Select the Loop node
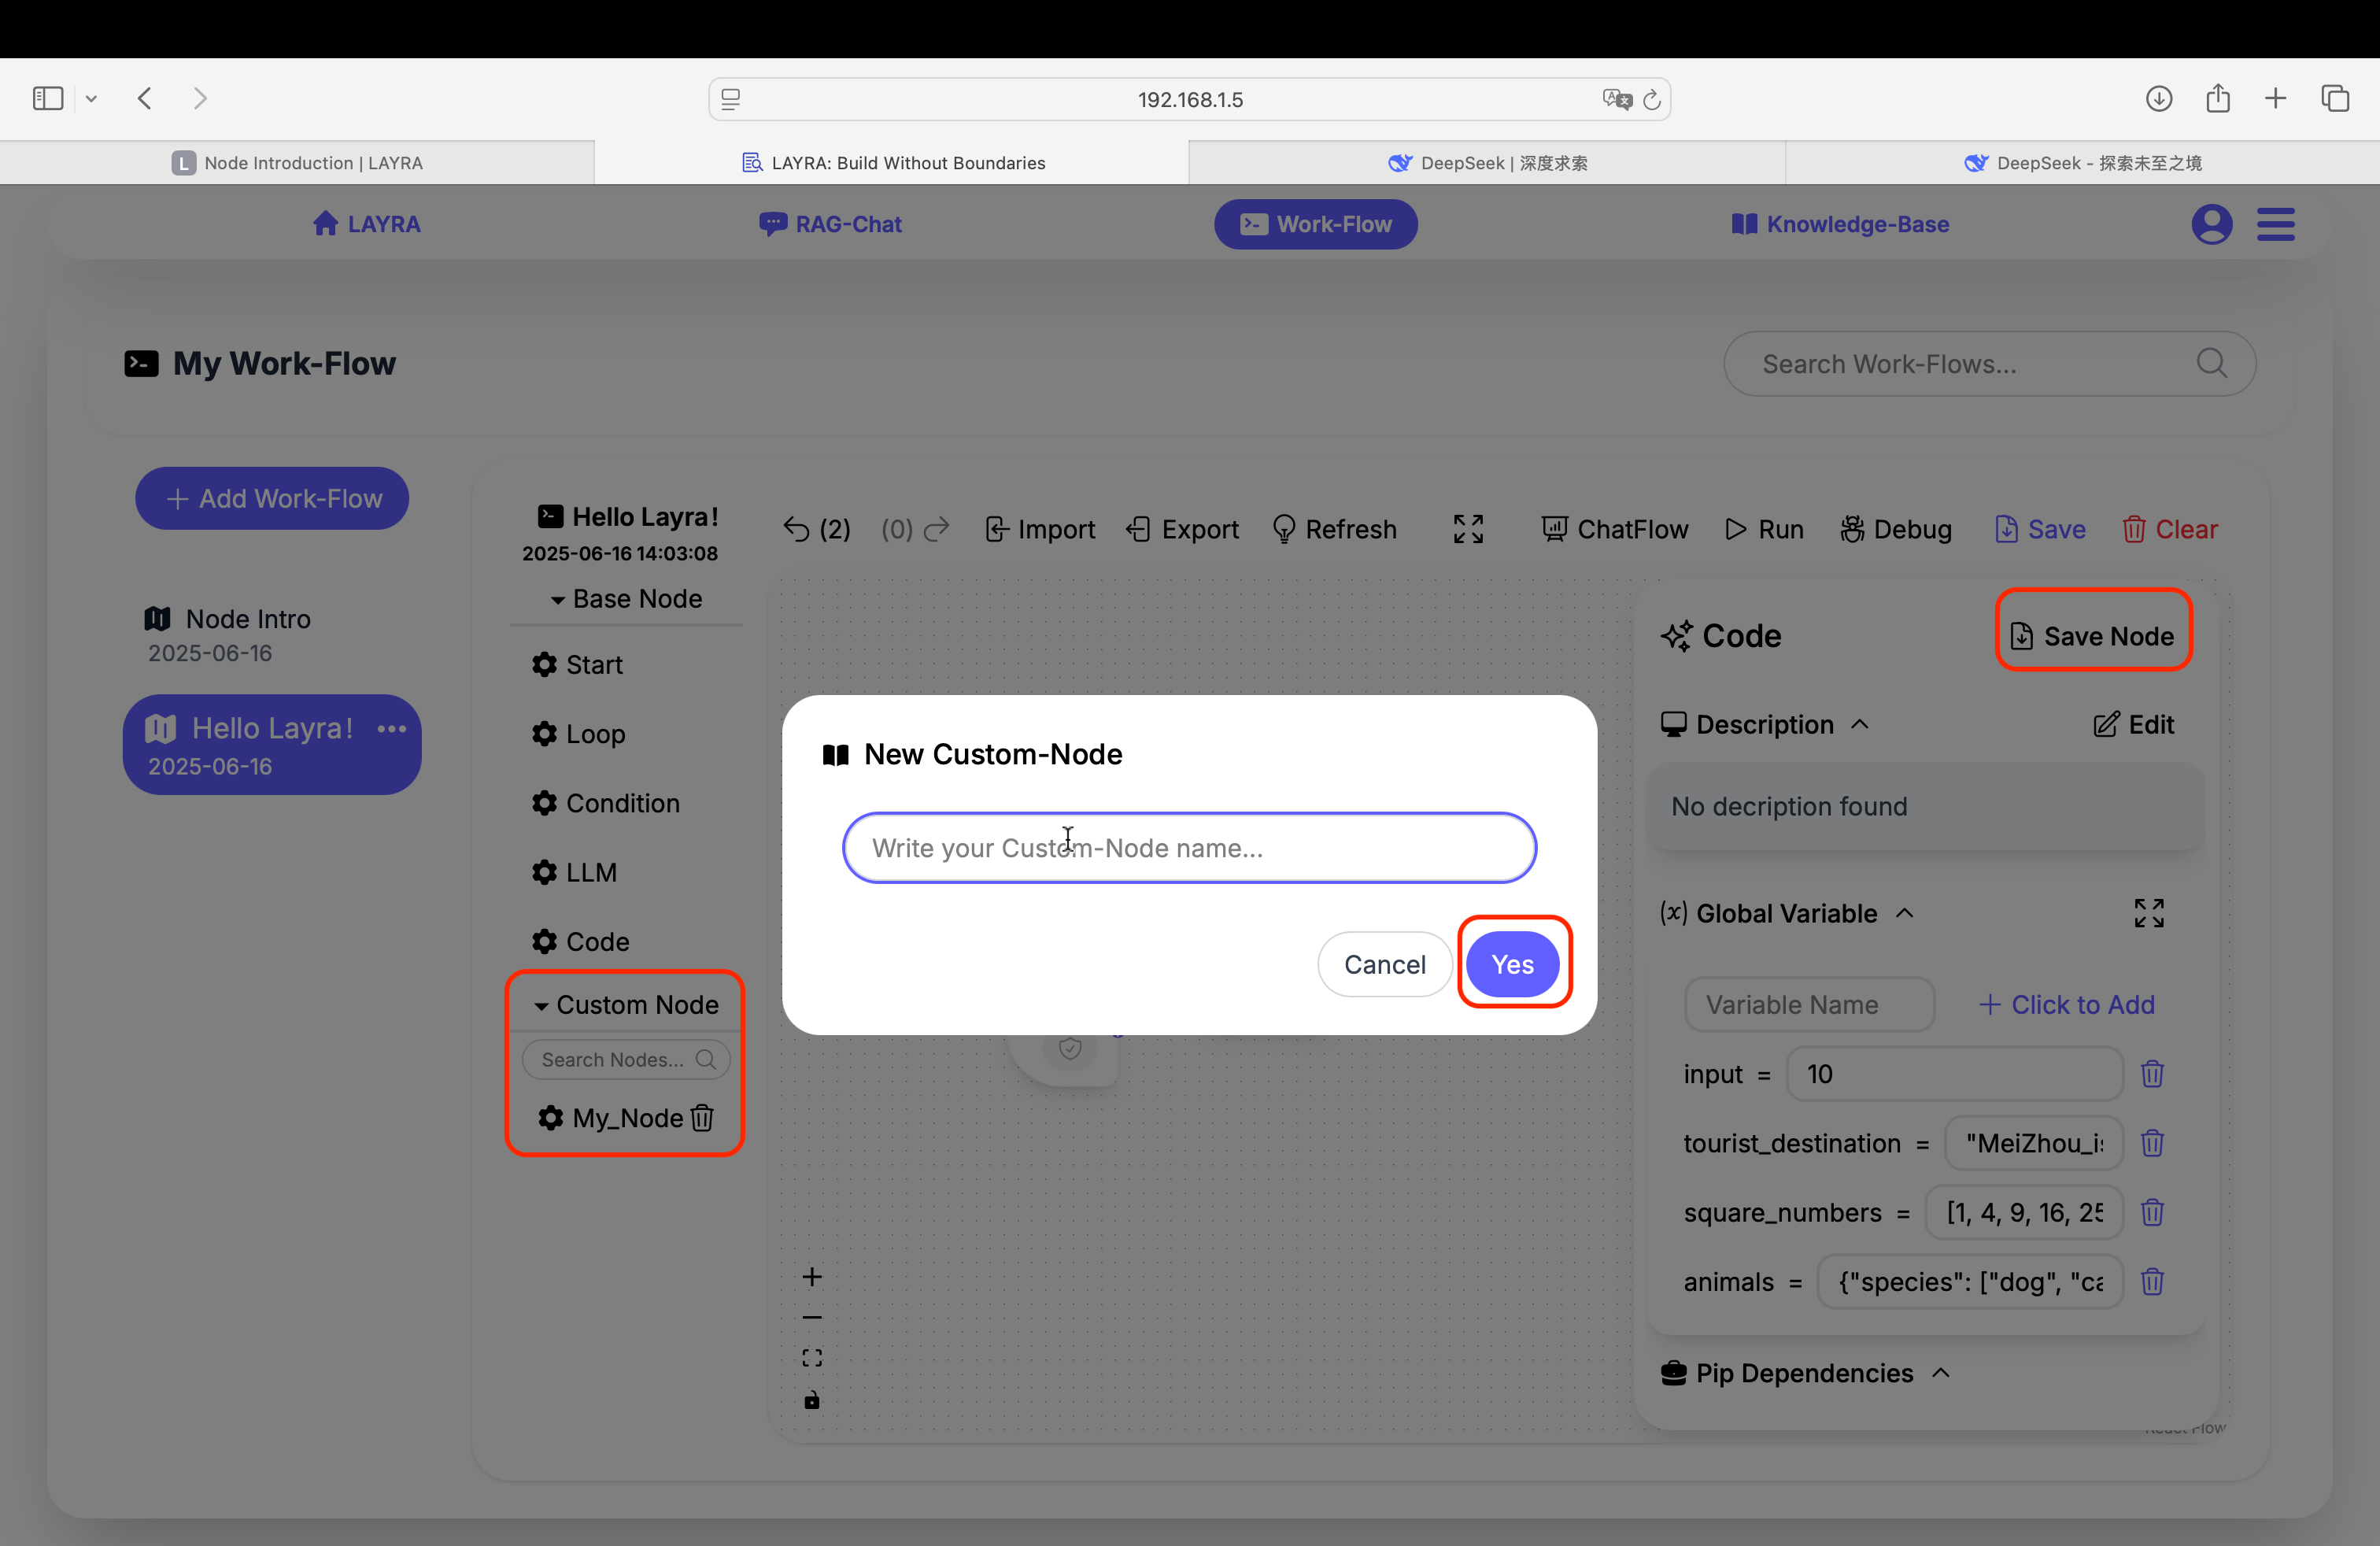Screen dimensions: 2380x1546 point(579,734)
